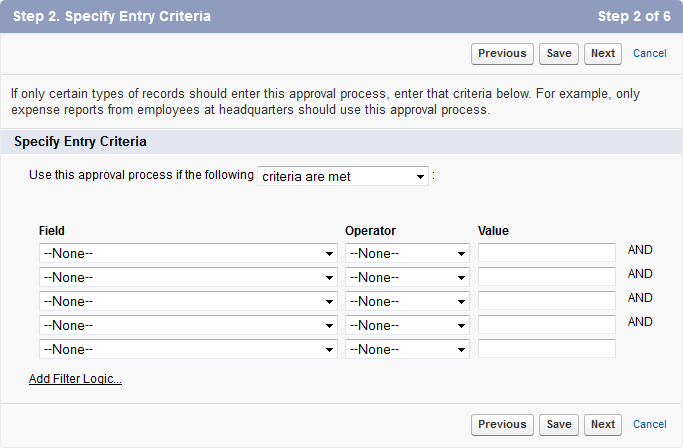Click the top Next button

602,53
